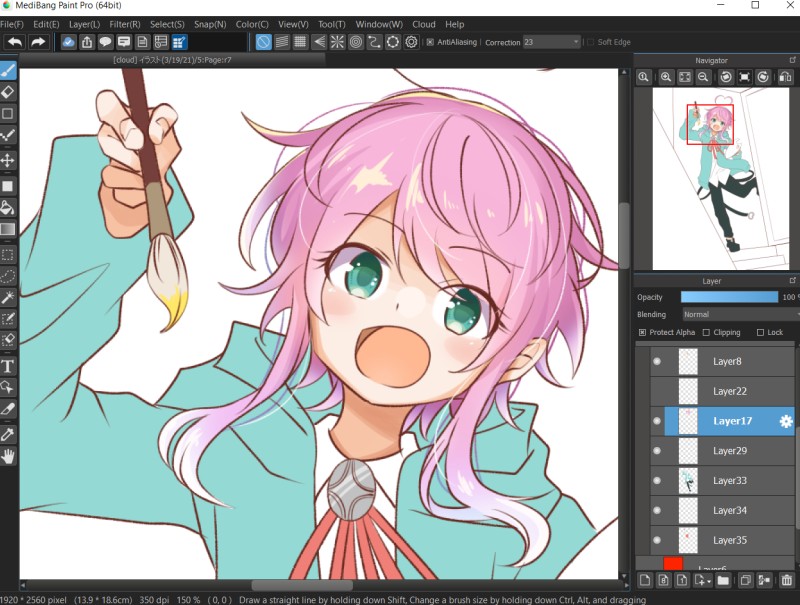The height and width of the screenshot is (605, 800).
Task: Open the Snap menu
Action: coord(210,24)
